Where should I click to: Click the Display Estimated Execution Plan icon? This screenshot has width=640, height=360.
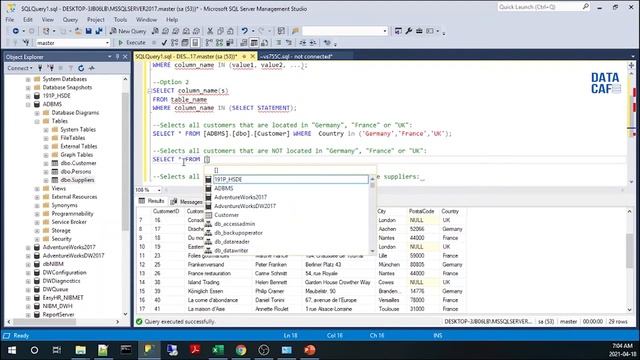(x=175, y=42)
